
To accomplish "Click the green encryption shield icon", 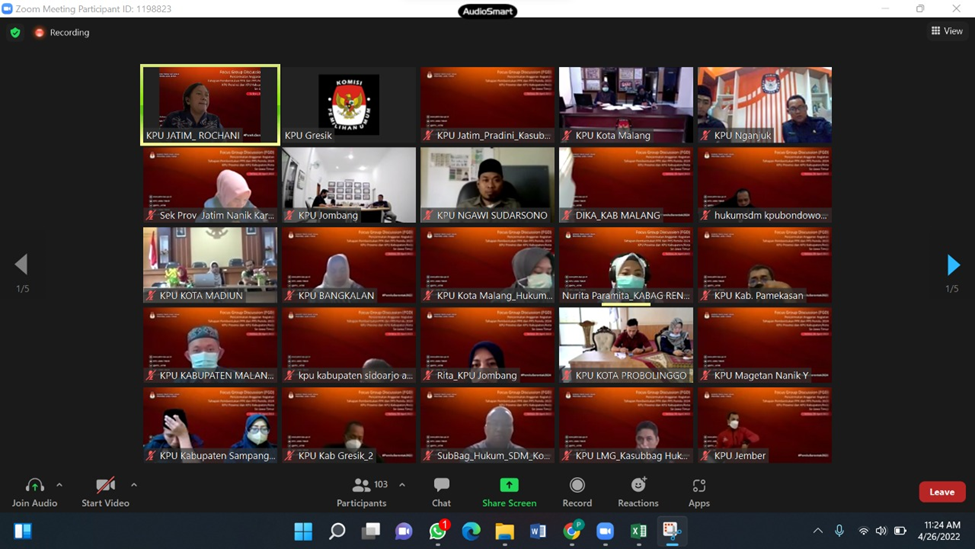I will click(15, 32).
